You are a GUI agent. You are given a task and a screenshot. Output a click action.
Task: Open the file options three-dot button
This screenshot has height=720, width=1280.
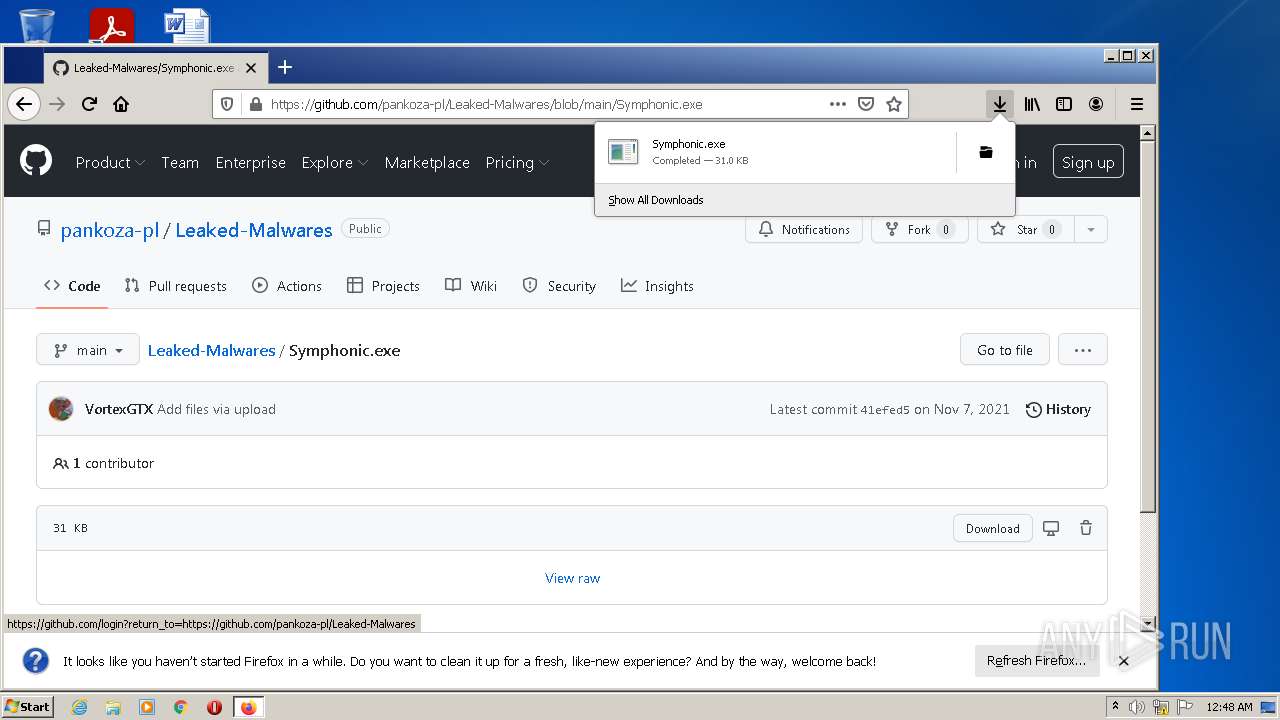(x=1082, y=350)
